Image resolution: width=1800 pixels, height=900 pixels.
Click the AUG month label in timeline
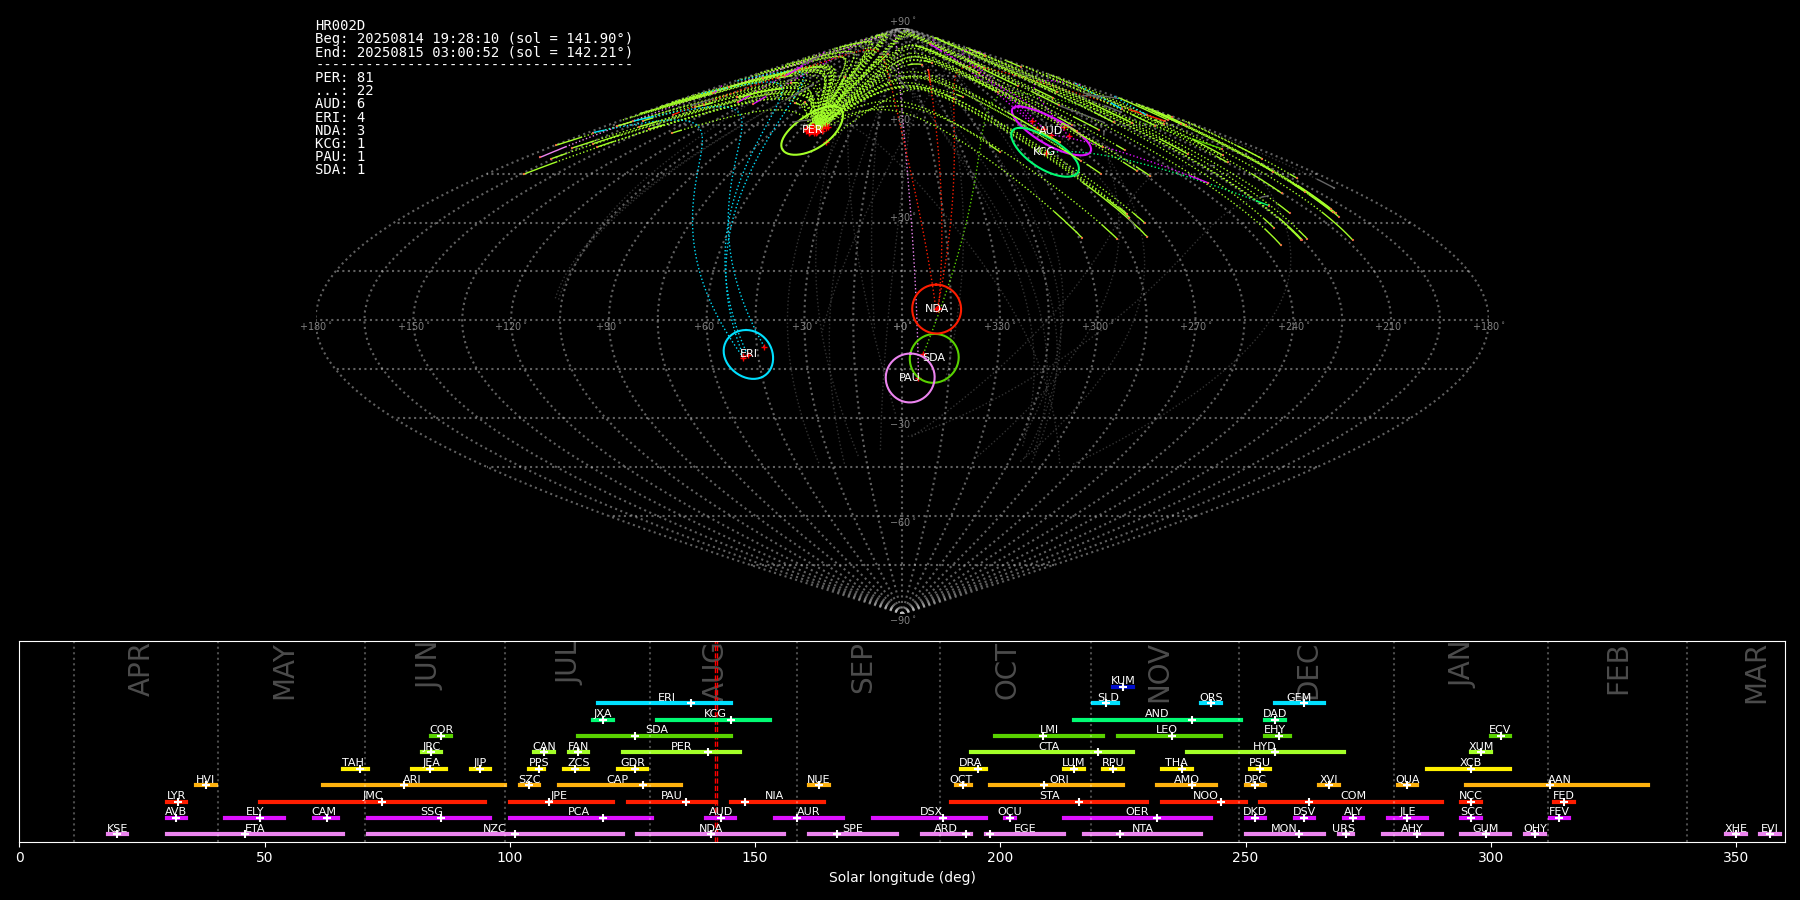(x=712, y=673)
